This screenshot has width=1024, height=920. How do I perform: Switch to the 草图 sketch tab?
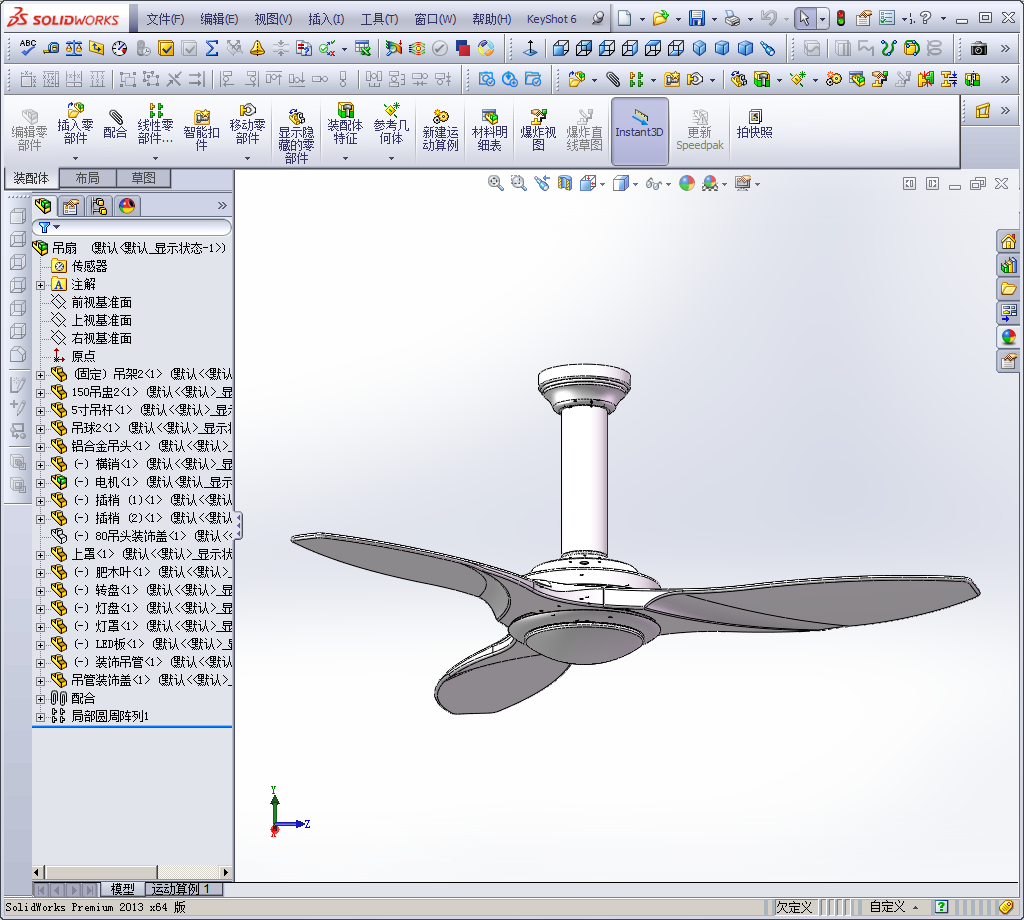click(x=144, y=178)
